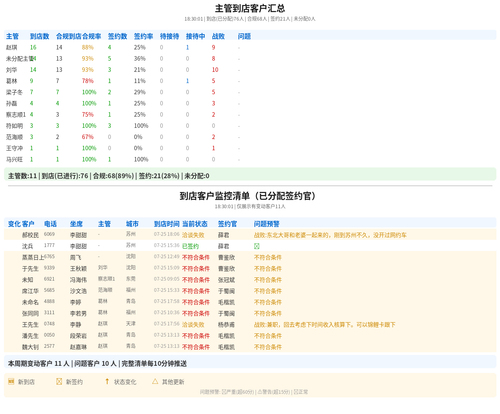Click the 洽谈失败 status in 王先生's row
This screenshot has height=414, width=500.
tap(193, 324)
